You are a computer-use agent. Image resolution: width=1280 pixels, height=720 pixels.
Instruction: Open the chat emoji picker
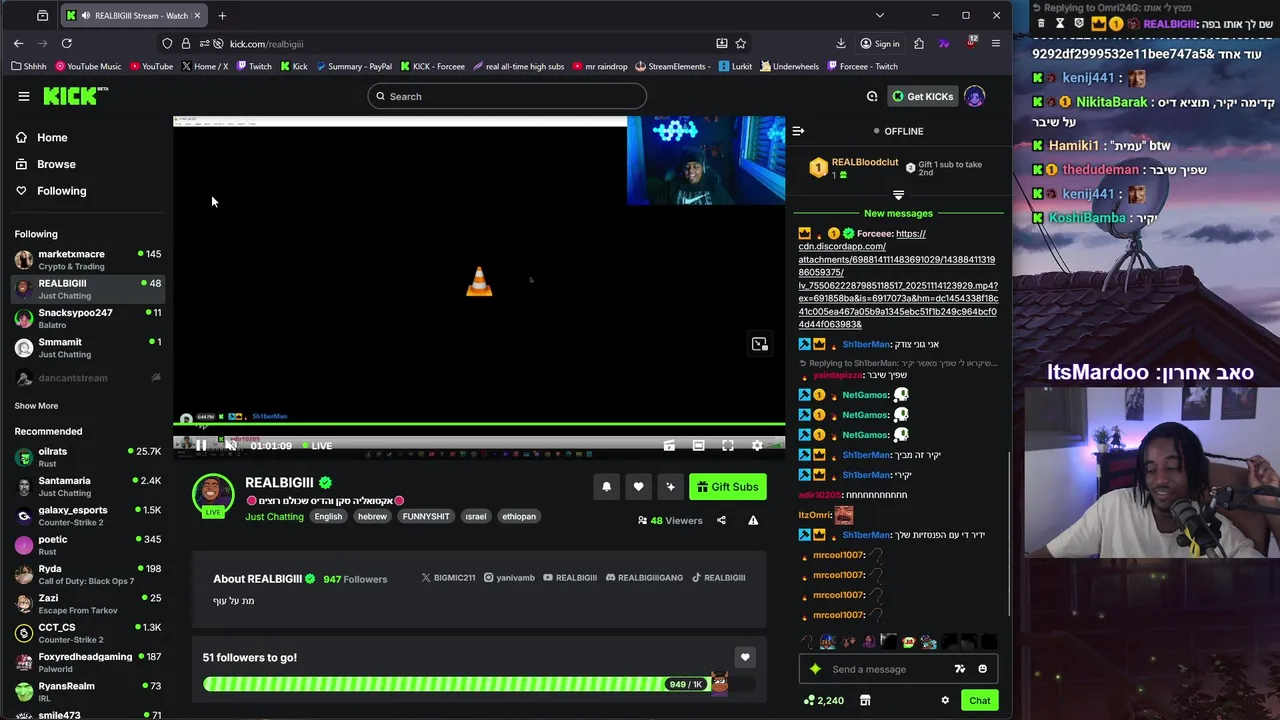point(982,669)
